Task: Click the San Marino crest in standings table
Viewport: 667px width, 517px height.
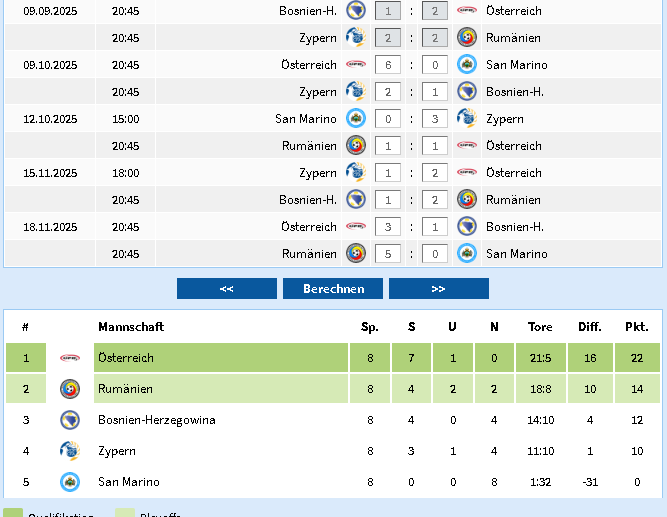Action: pyautogui.click(x=70, y=482)
